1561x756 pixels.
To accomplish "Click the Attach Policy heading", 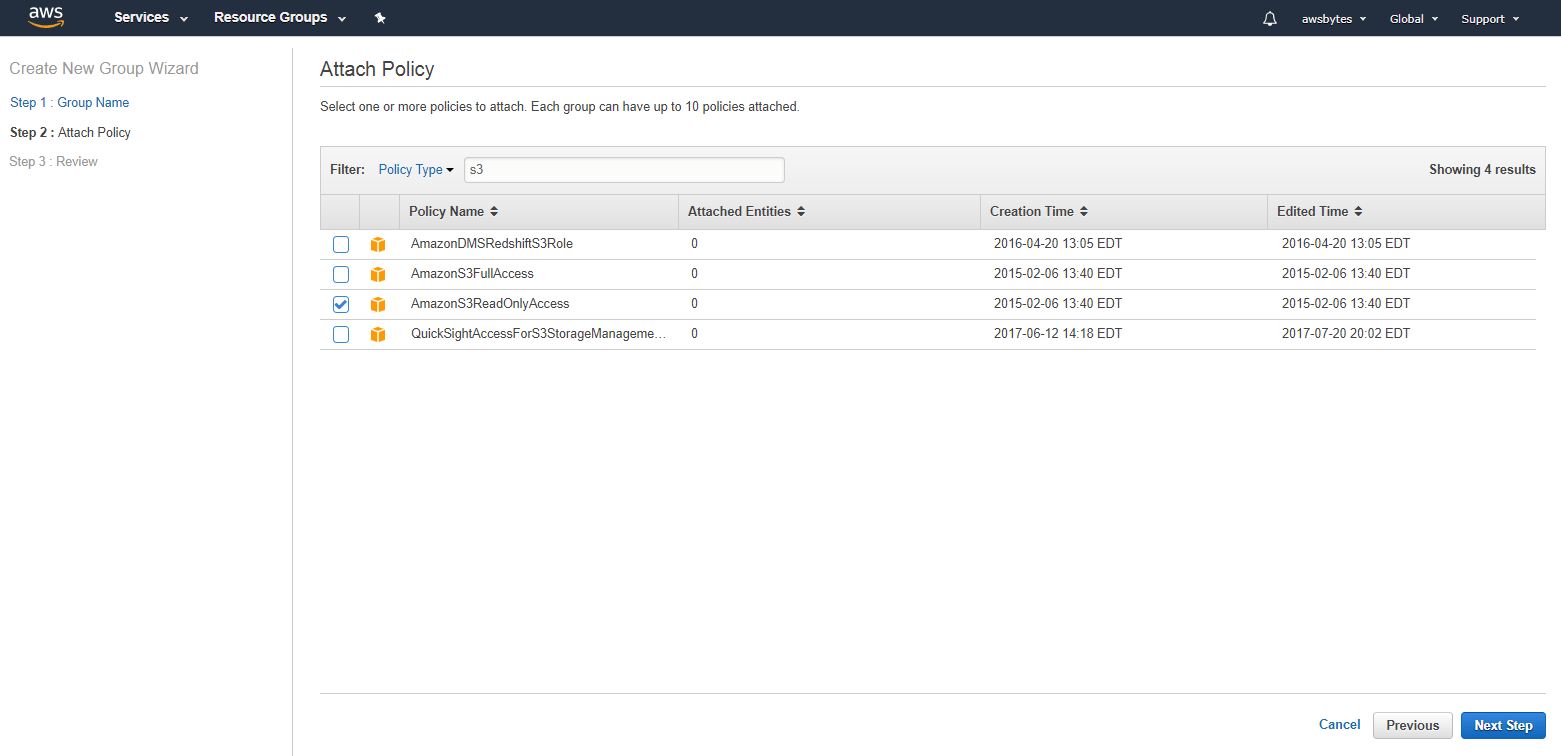I will coord(377,69).
